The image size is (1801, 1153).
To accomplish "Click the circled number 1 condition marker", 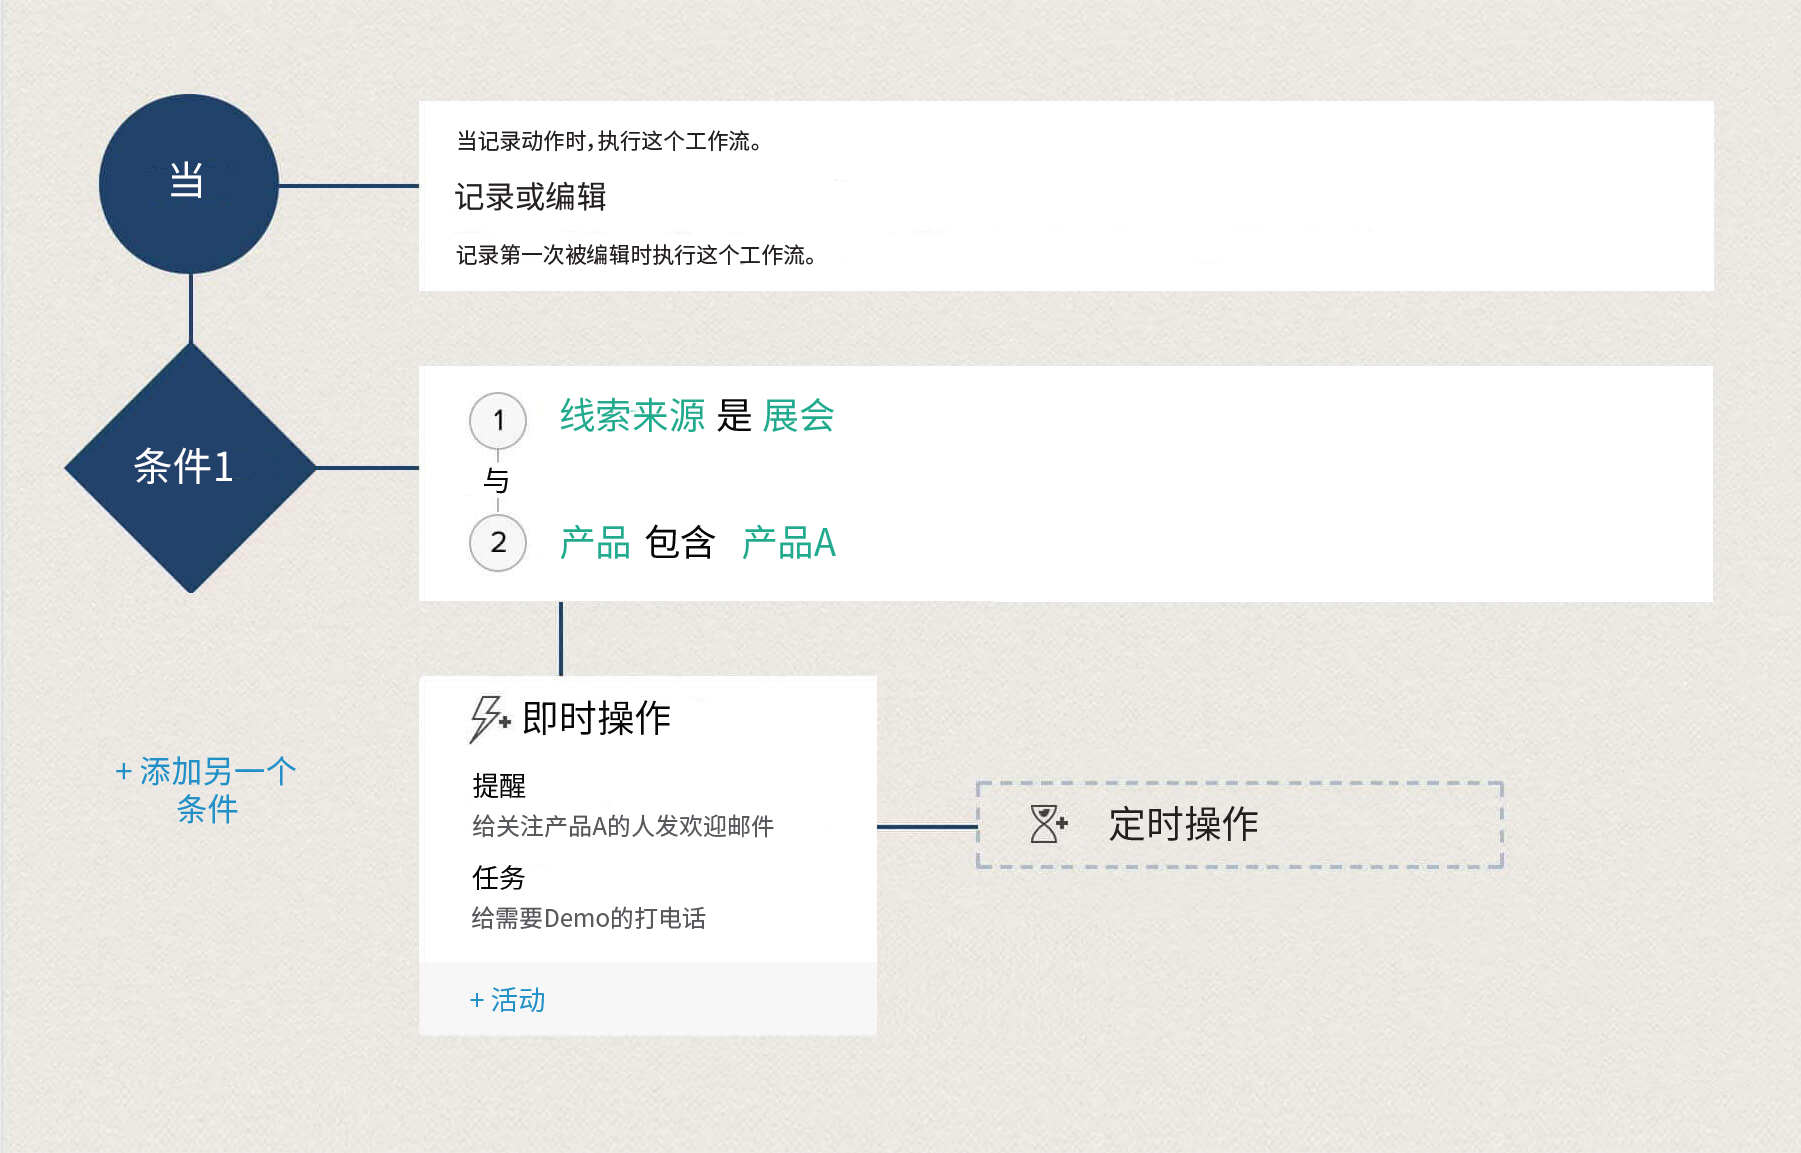I will click(x=498, y=421).
